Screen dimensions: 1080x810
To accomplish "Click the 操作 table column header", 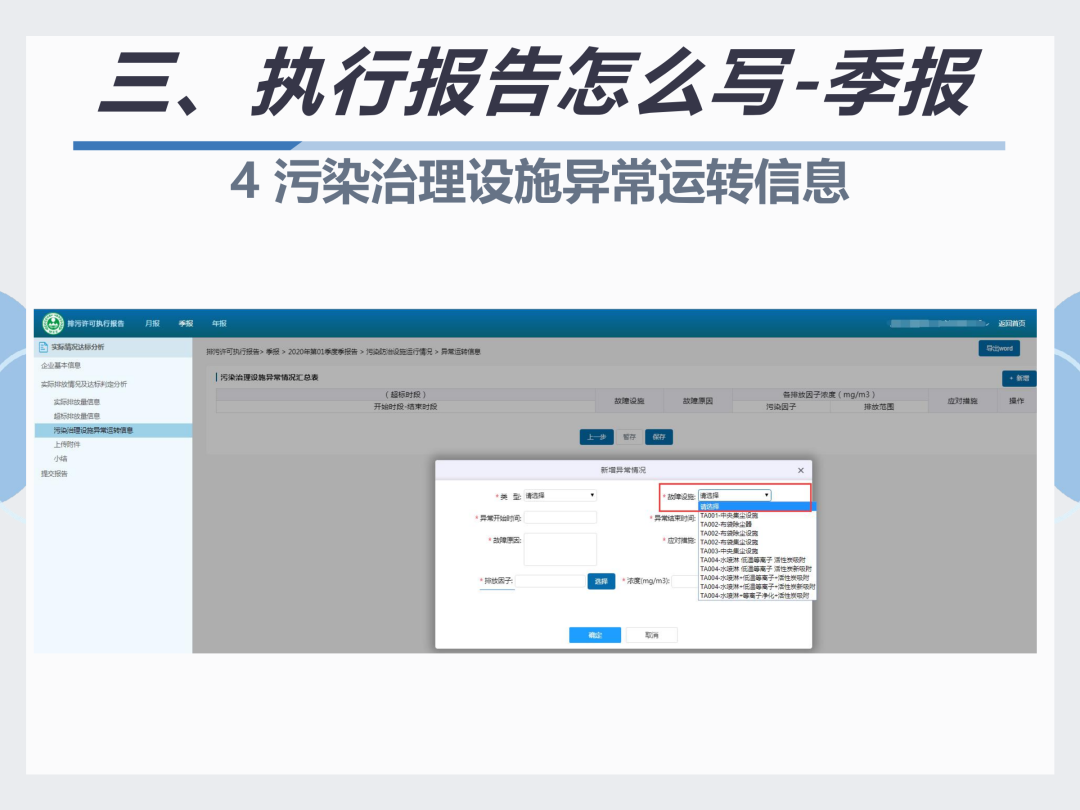I will [x=1016, y=401].
